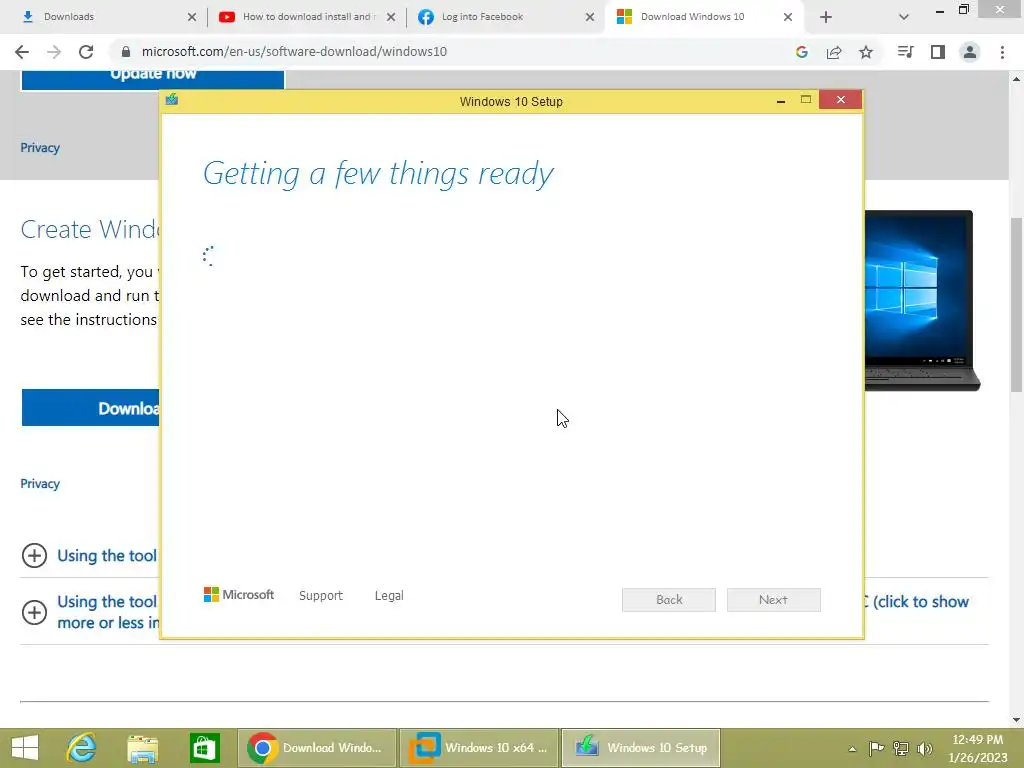Open File Explorer from taskbar
The width and height of the screenshot is (1024, 768).
[x=142, y=748]
